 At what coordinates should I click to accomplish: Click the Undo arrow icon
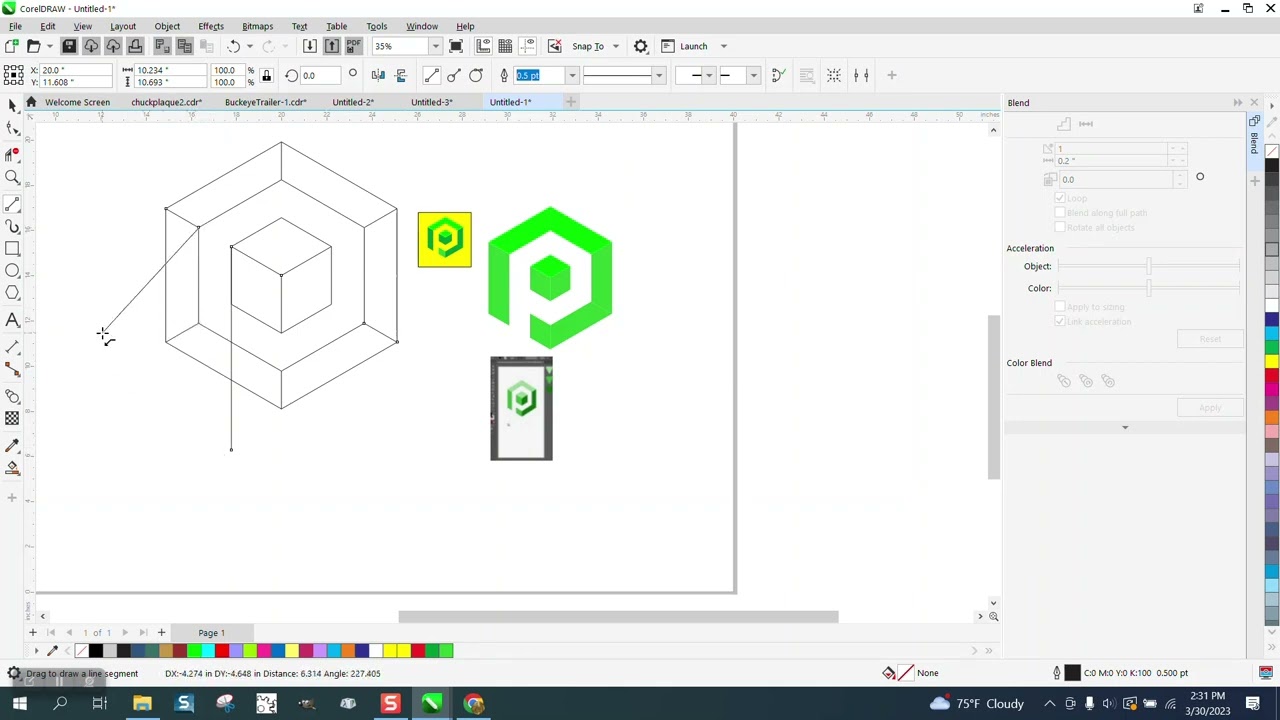tap(233, 46)
